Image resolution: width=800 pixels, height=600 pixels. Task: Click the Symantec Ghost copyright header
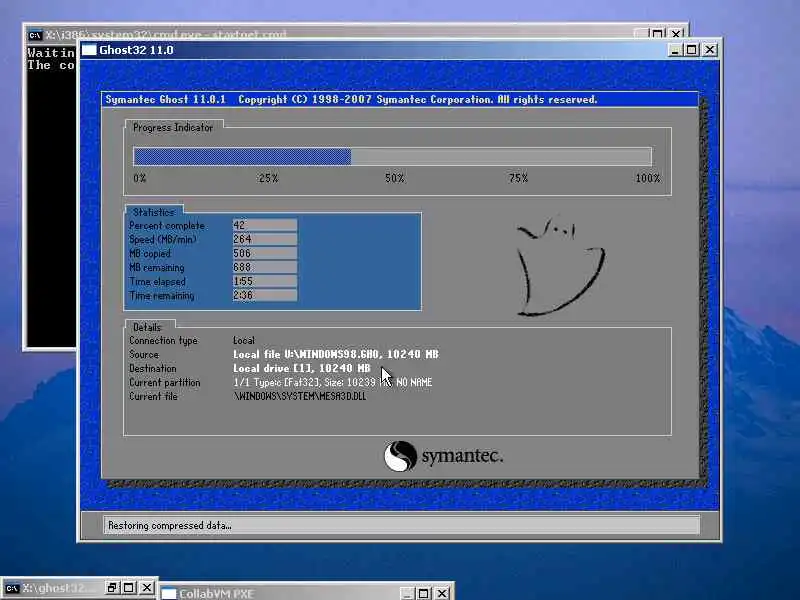point(351,99)
